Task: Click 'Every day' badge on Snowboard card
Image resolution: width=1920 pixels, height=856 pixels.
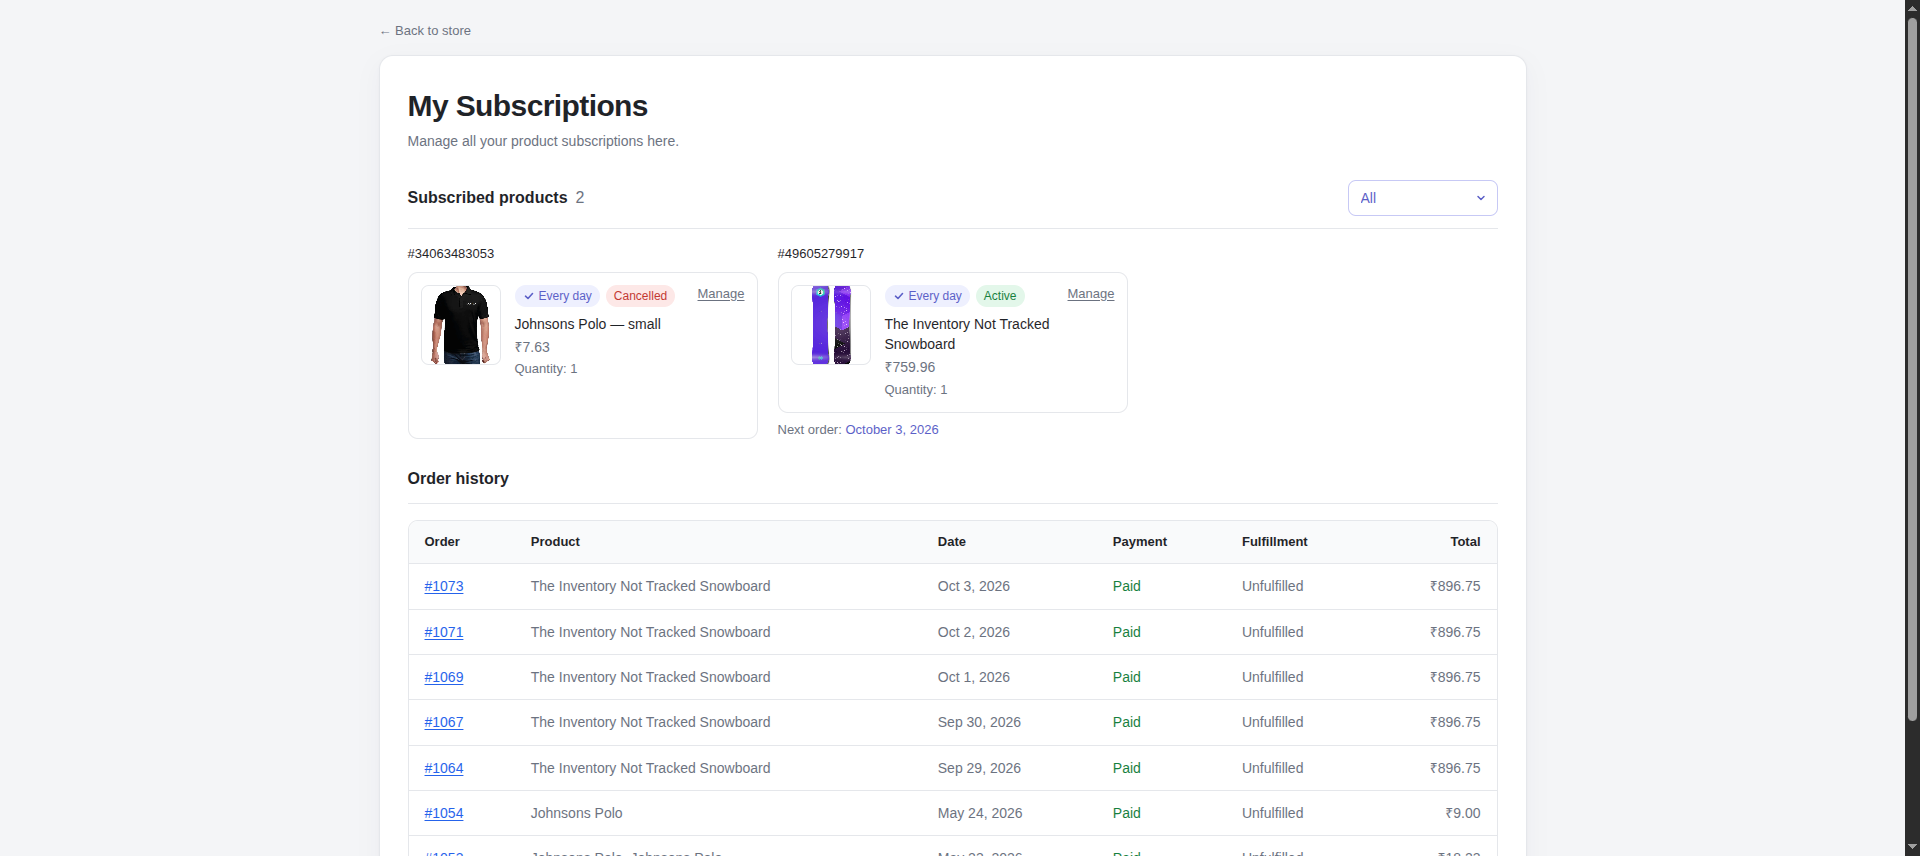Action: (927, 296)
